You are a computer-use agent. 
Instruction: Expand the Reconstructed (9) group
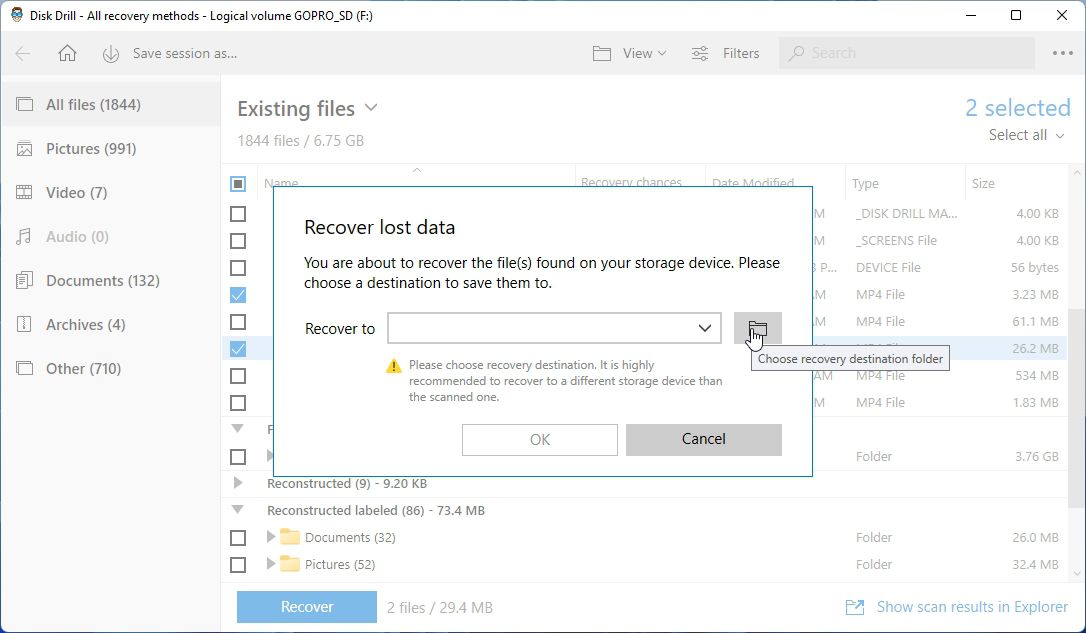pos(238,483)
